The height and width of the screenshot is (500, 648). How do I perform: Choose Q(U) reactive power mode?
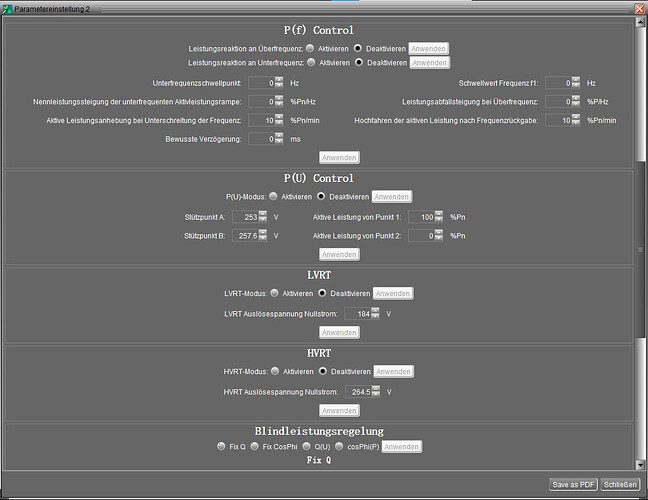(306, 446)
